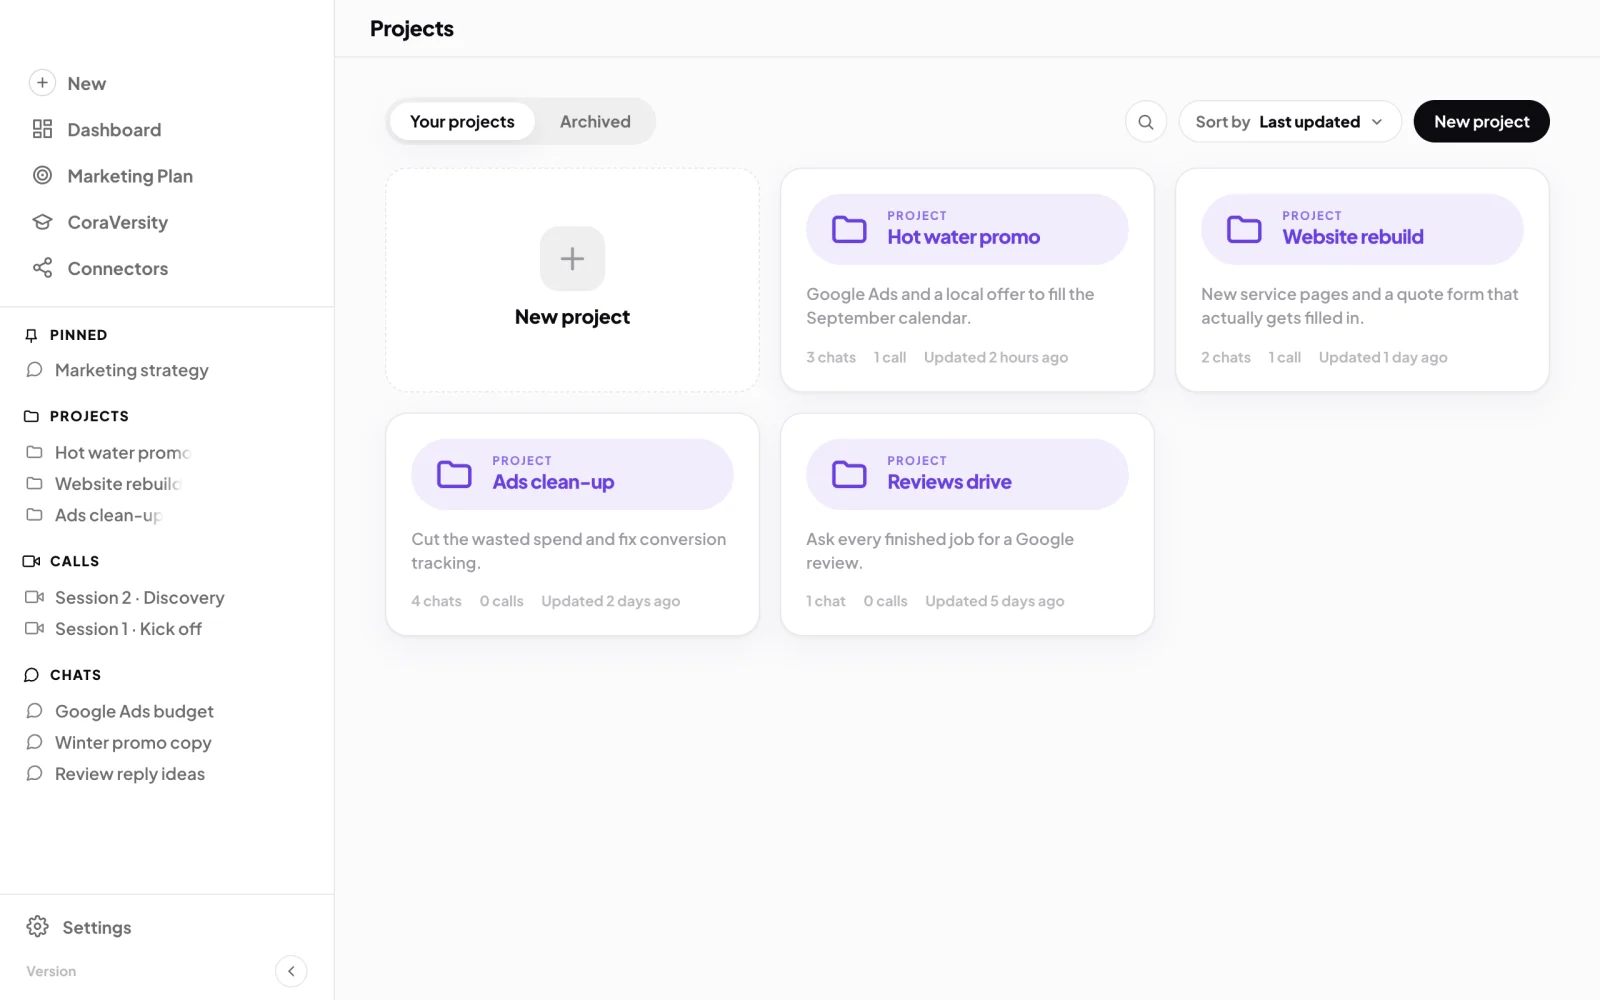Click the chat bubble icon beside Google Ads budget
This screenshot has width=1600, height=1000.
(34, 711)
